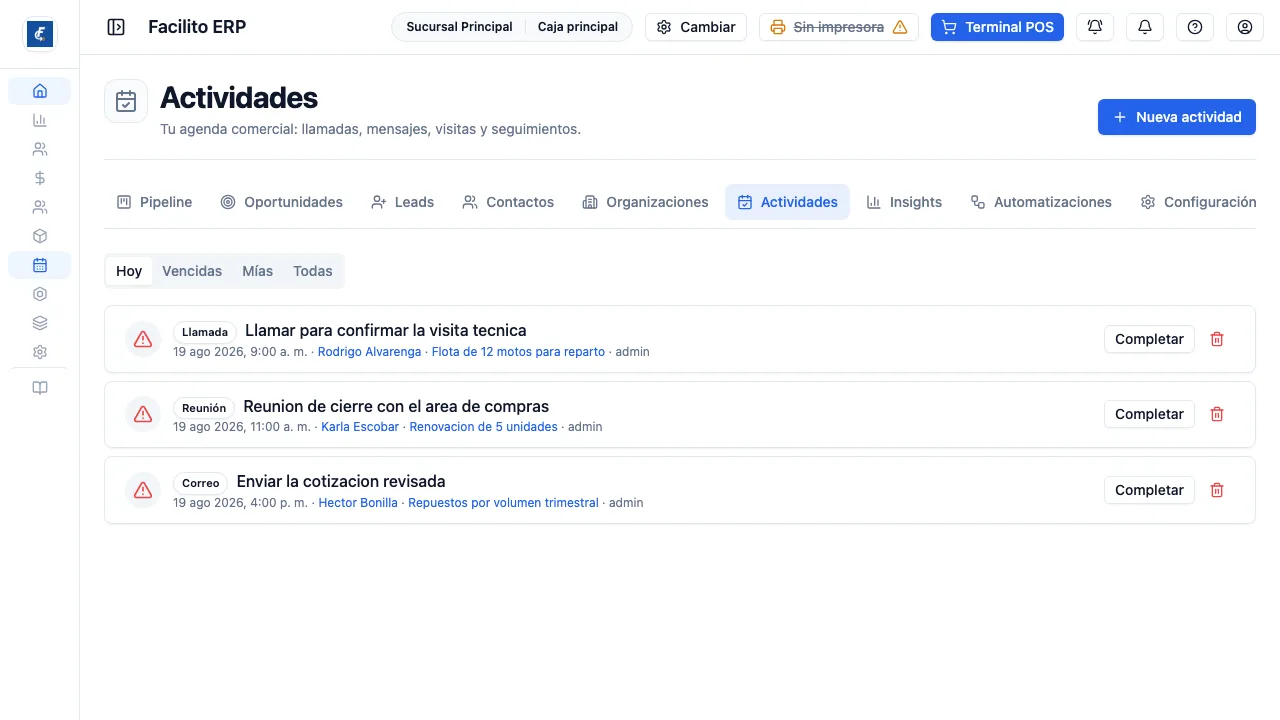
Task: Open the gear icon in the left sidebar
Action: point(40,352)
